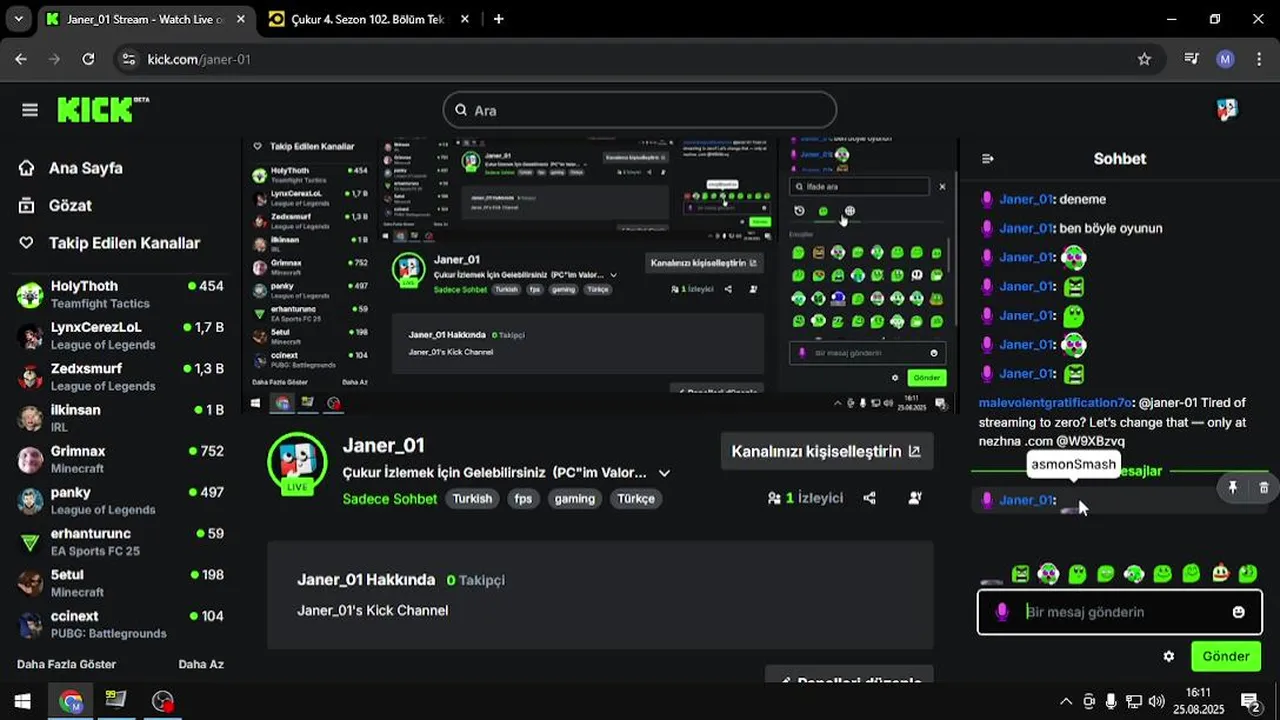Image resolution: width=1280 pixels, height=720 pixels.
Task: Open Chrome profile M avatar
Action: tap(1225, 59)
